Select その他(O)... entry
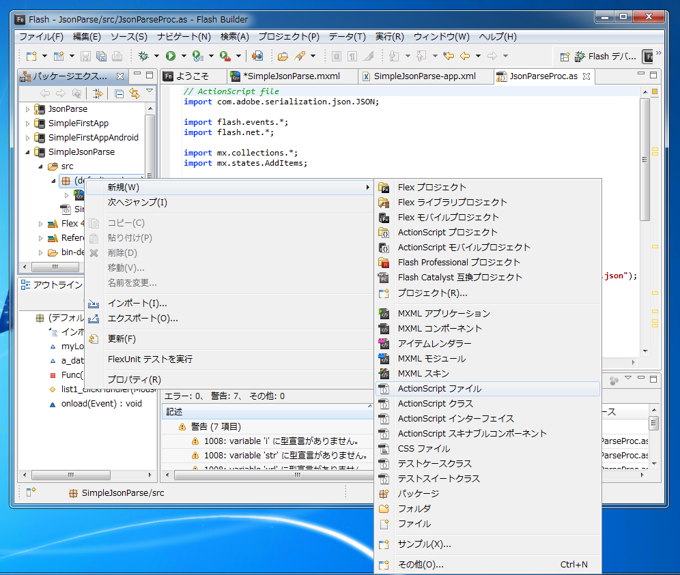Viewport: 680px width, 575px height. [487, 565]
